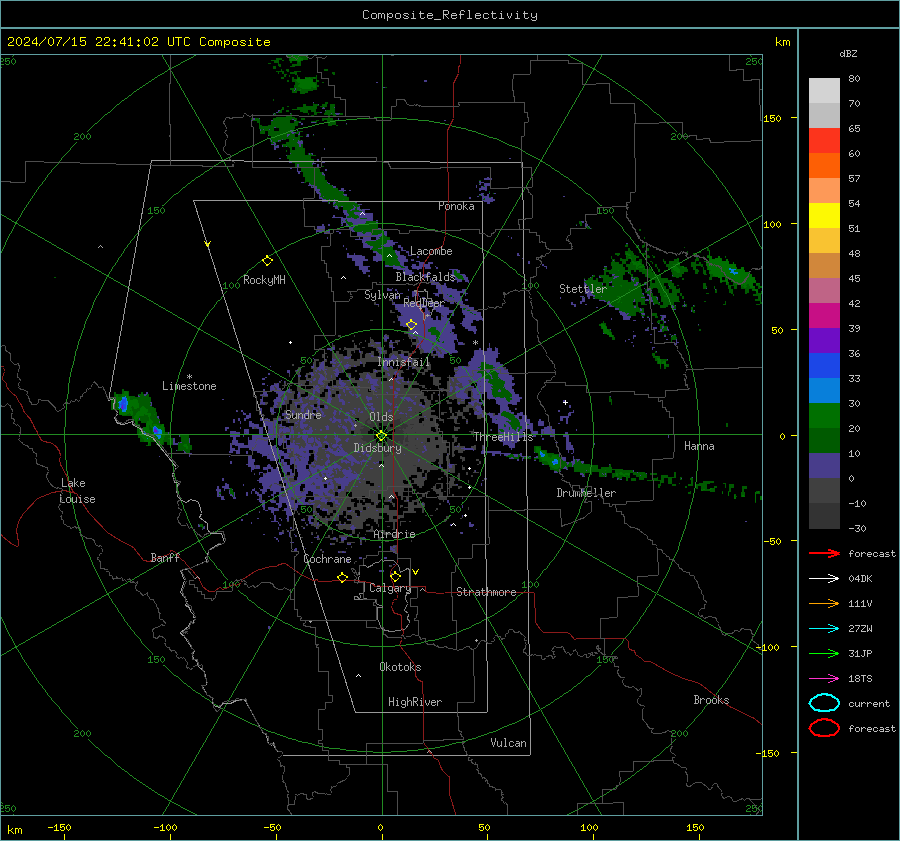The height and width of the screenshot is (841, 900).
Task: Click the Okotoks town label
Action: coord(400,667)
